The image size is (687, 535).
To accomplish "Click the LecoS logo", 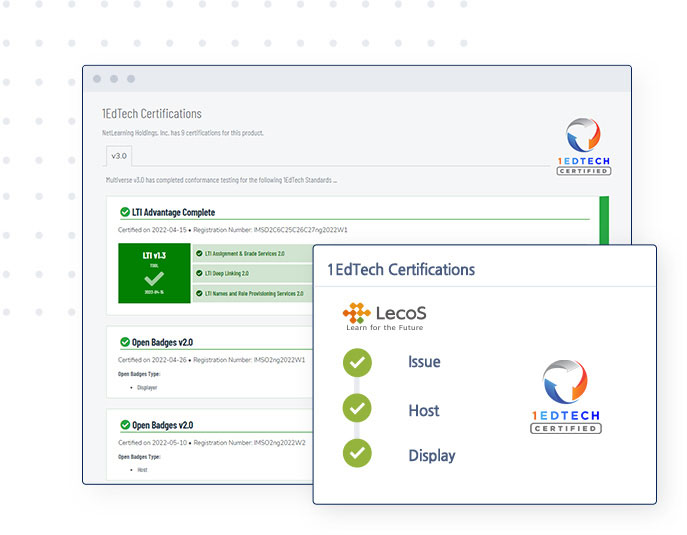I will [384, 316].
